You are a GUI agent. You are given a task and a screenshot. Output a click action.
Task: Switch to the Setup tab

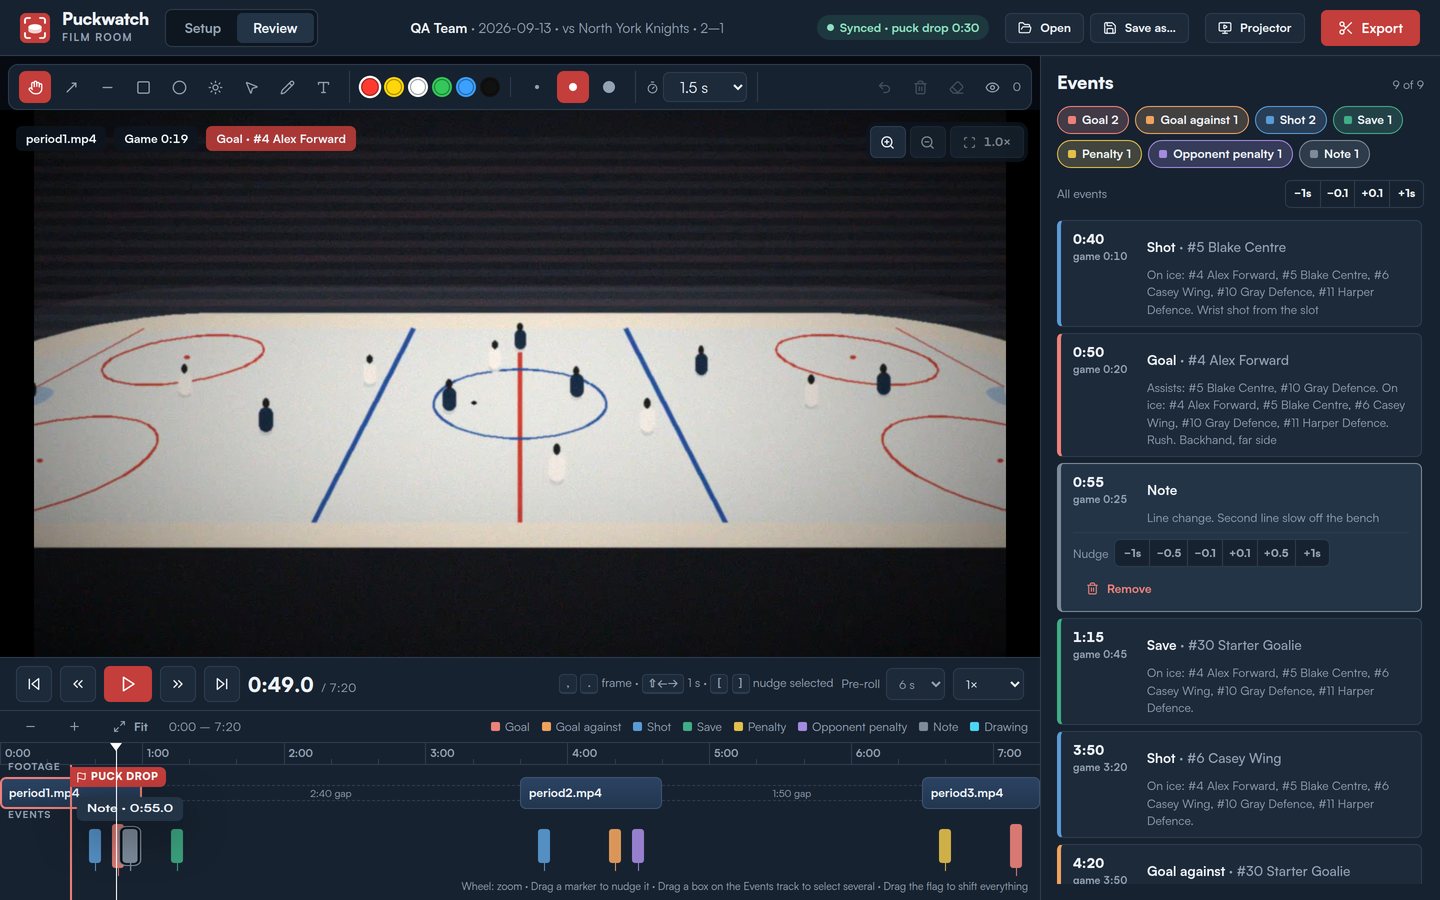click(x=203, y=28)
